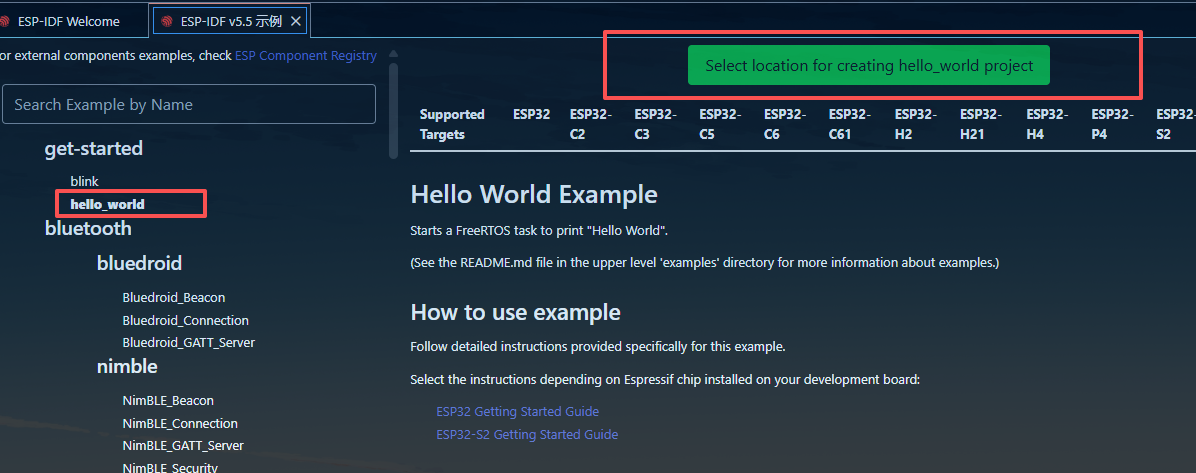Click the 'Starts a FreeRTOS task' description line
The height and width of the screenshot is (473, 1196).
pos(539,230)
